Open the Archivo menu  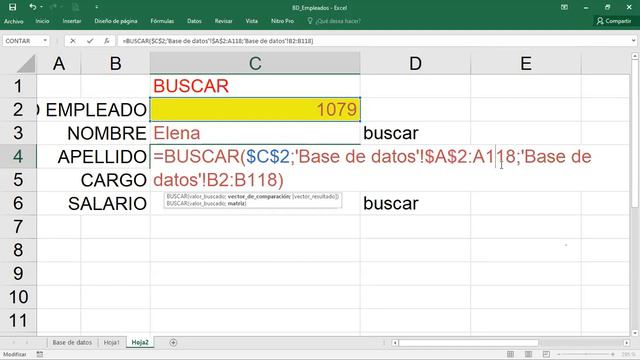[13, 21]
